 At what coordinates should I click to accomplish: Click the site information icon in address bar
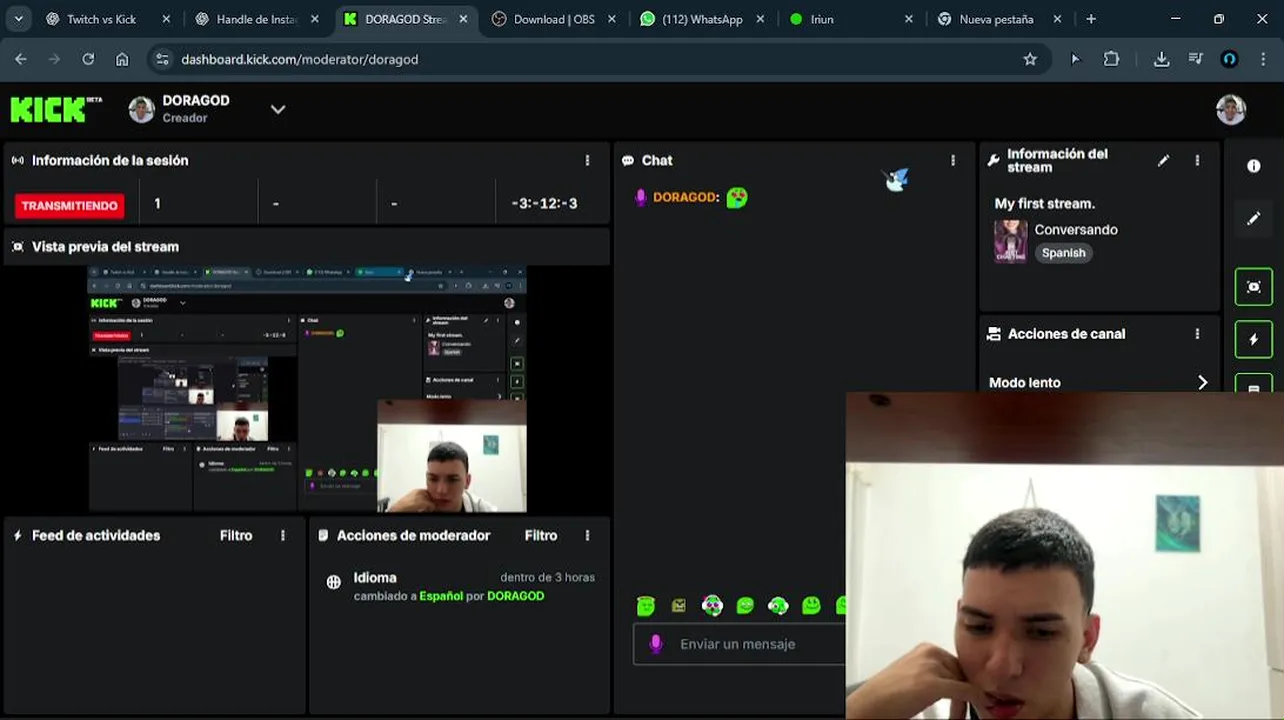tap(163, 59)
